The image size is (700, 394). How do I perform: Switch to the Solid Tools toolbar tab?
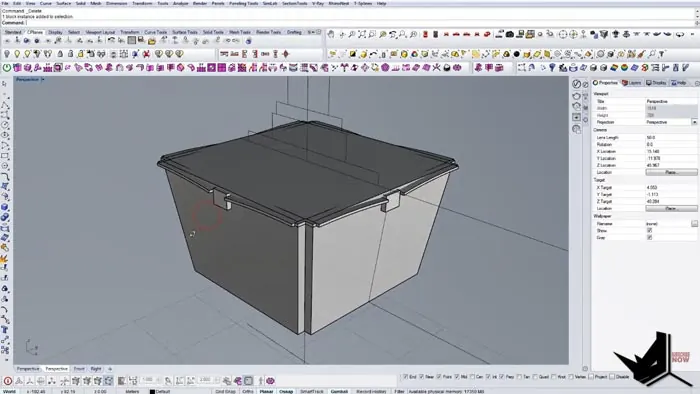pos(213,32)
